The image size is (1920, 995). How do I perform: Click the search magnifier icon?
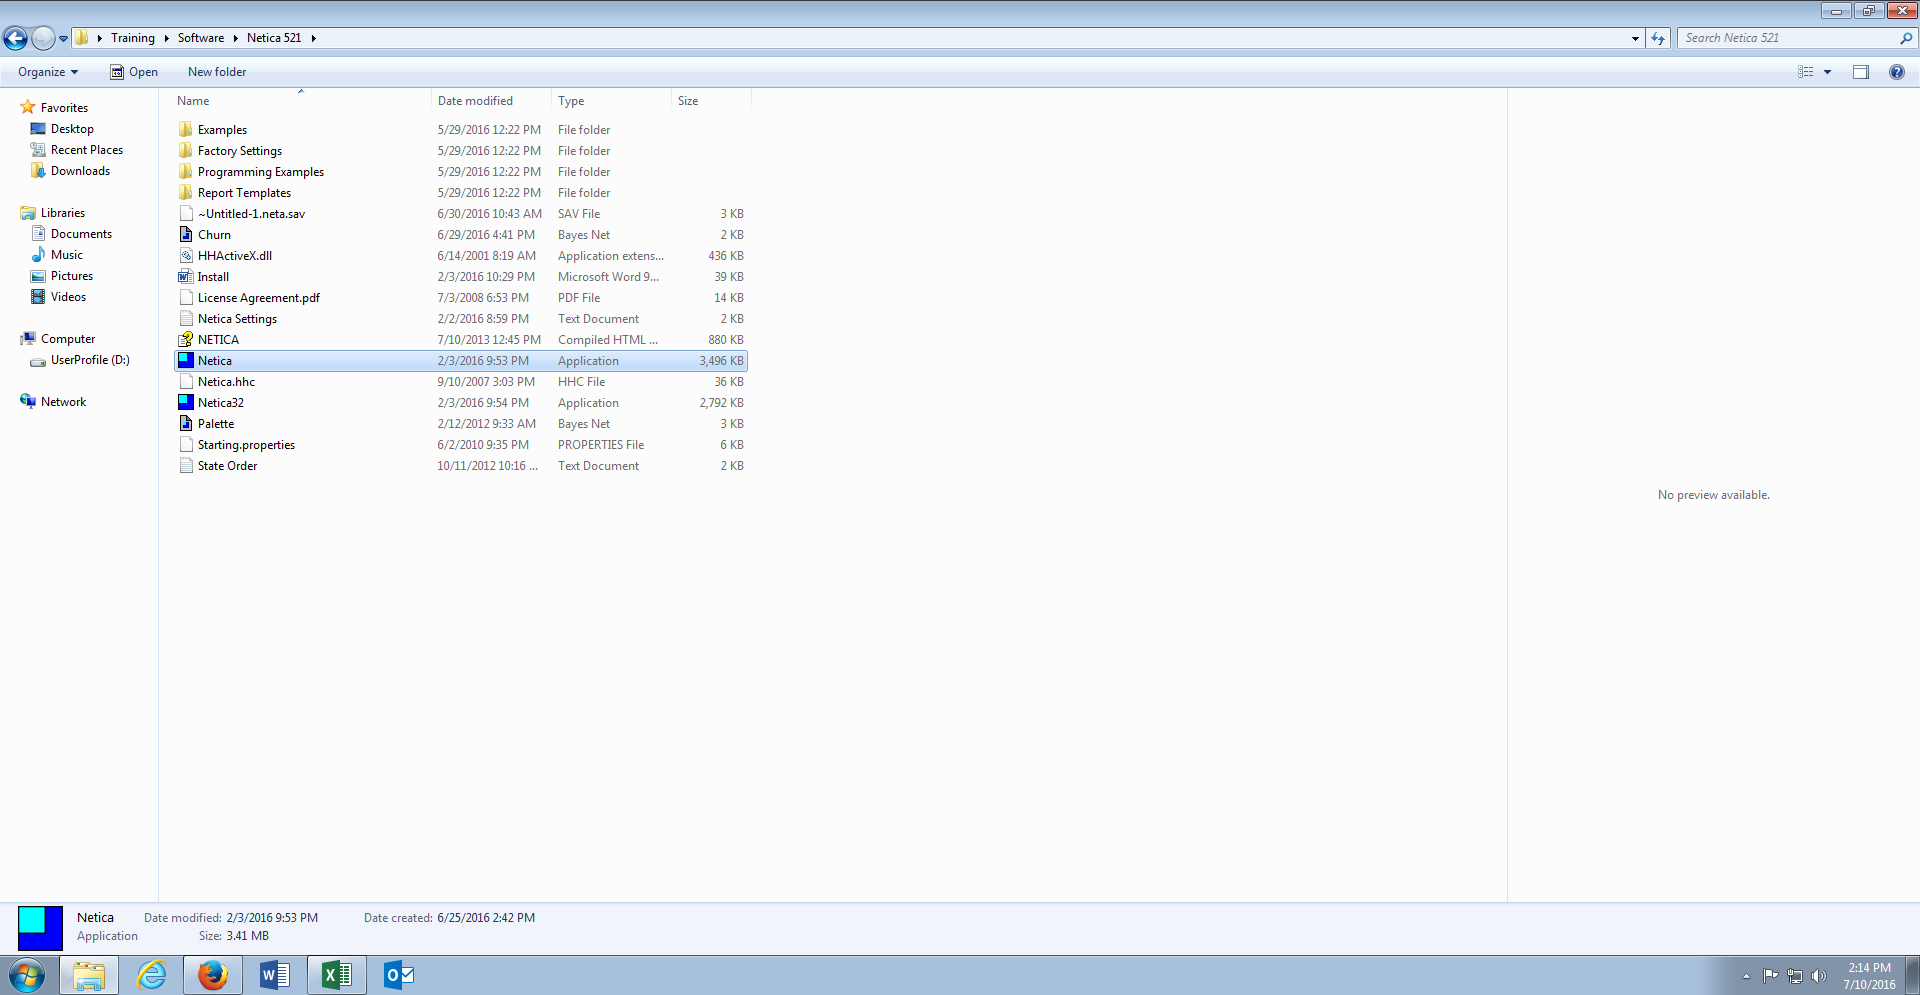(1906, 38)
